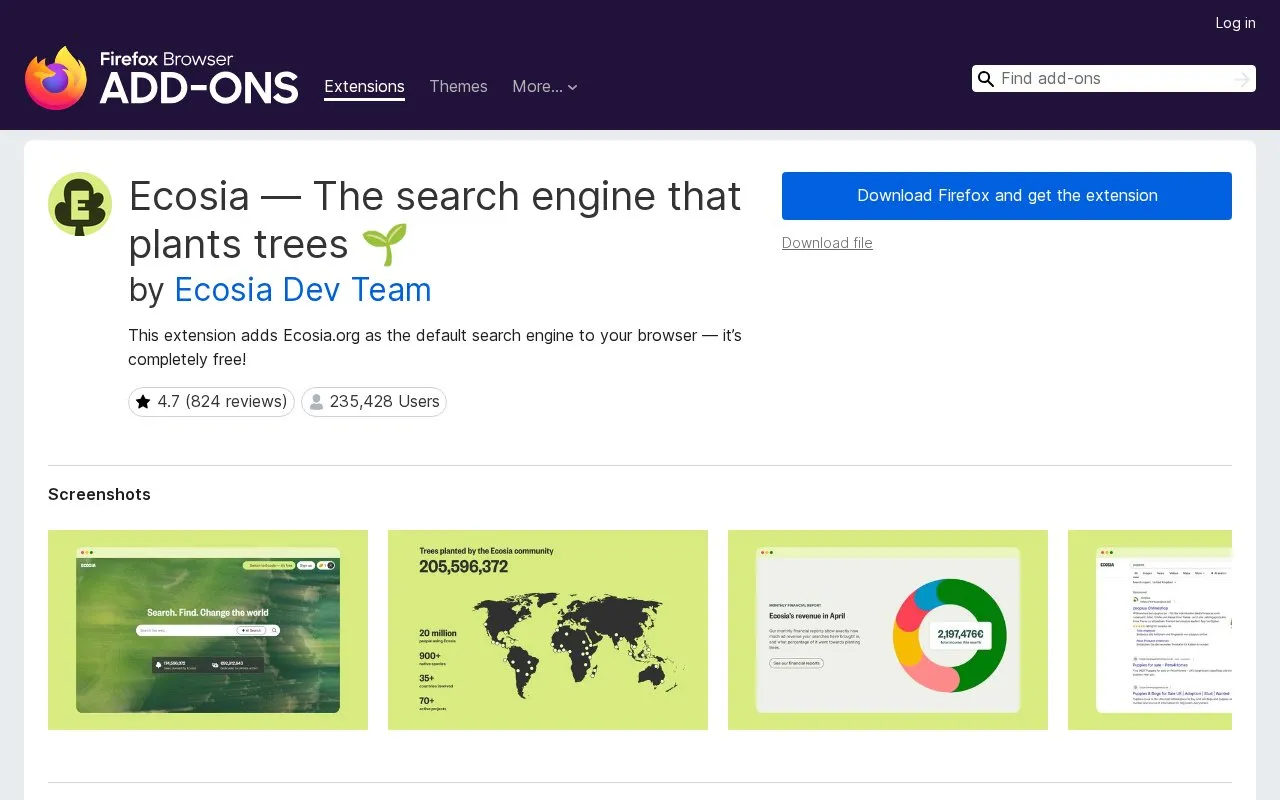Viewport: 1280px width, 800px height.
Task: Submit search with the arrow icon
Action: coord(1242,79)
